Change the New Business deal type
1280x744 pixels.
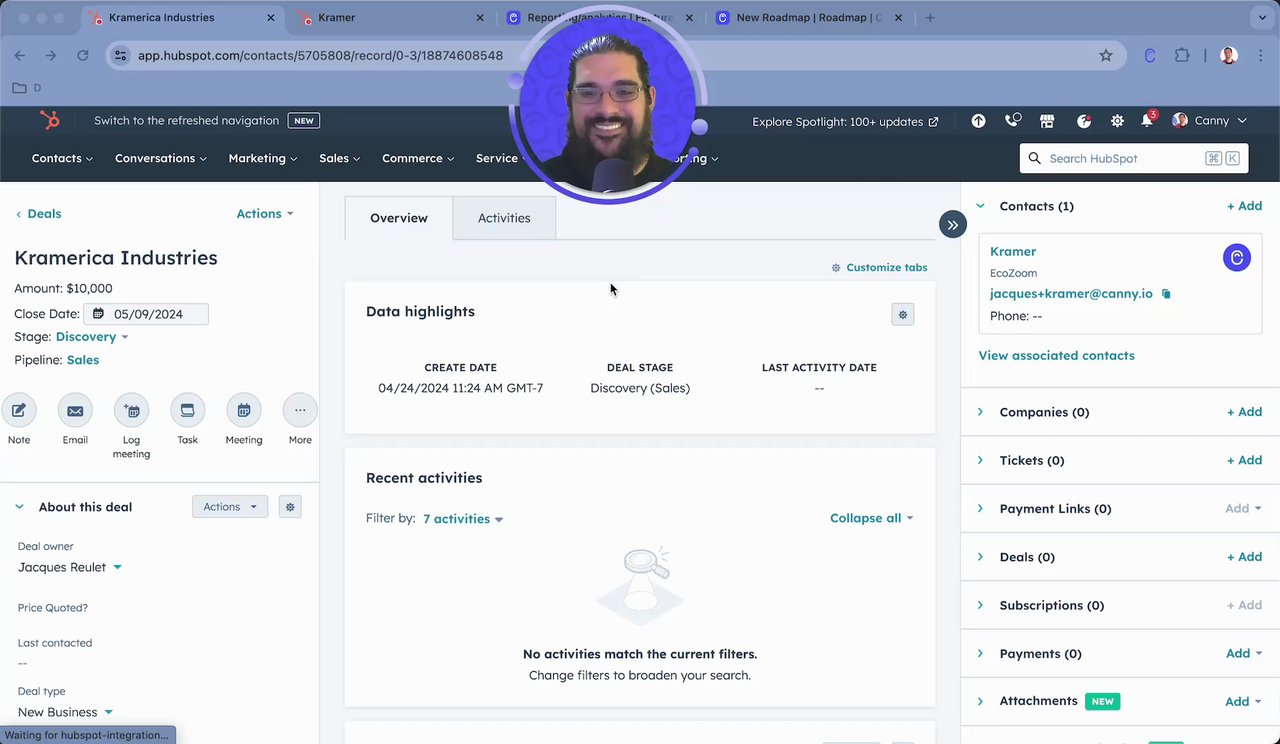coord(66,712)
